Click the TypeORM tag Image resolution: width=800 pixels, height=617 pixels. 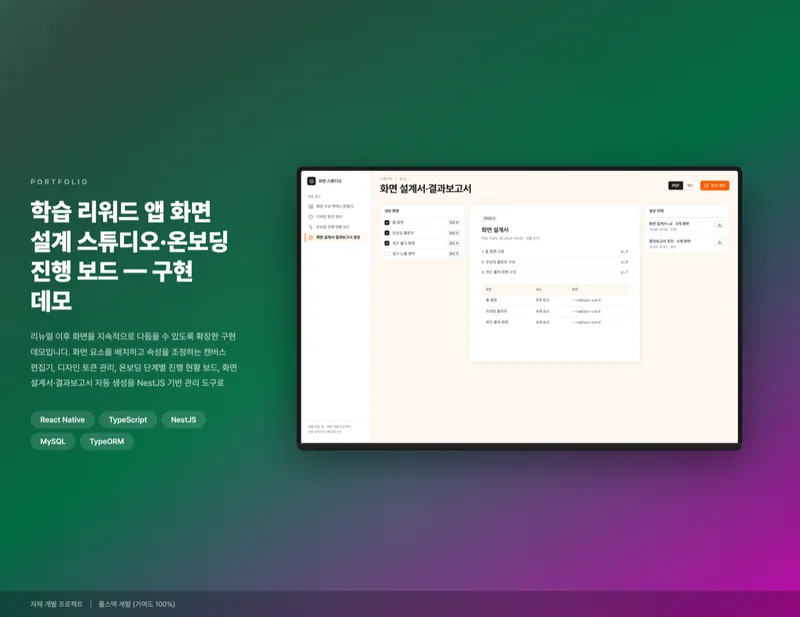pyautogui.click(x=107, y=441)
